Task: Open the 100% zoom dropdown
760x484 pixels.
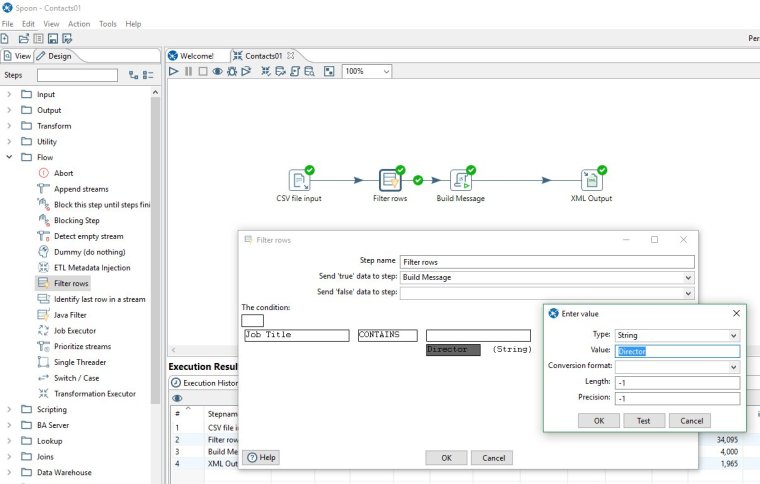Action: coord(386,72)
